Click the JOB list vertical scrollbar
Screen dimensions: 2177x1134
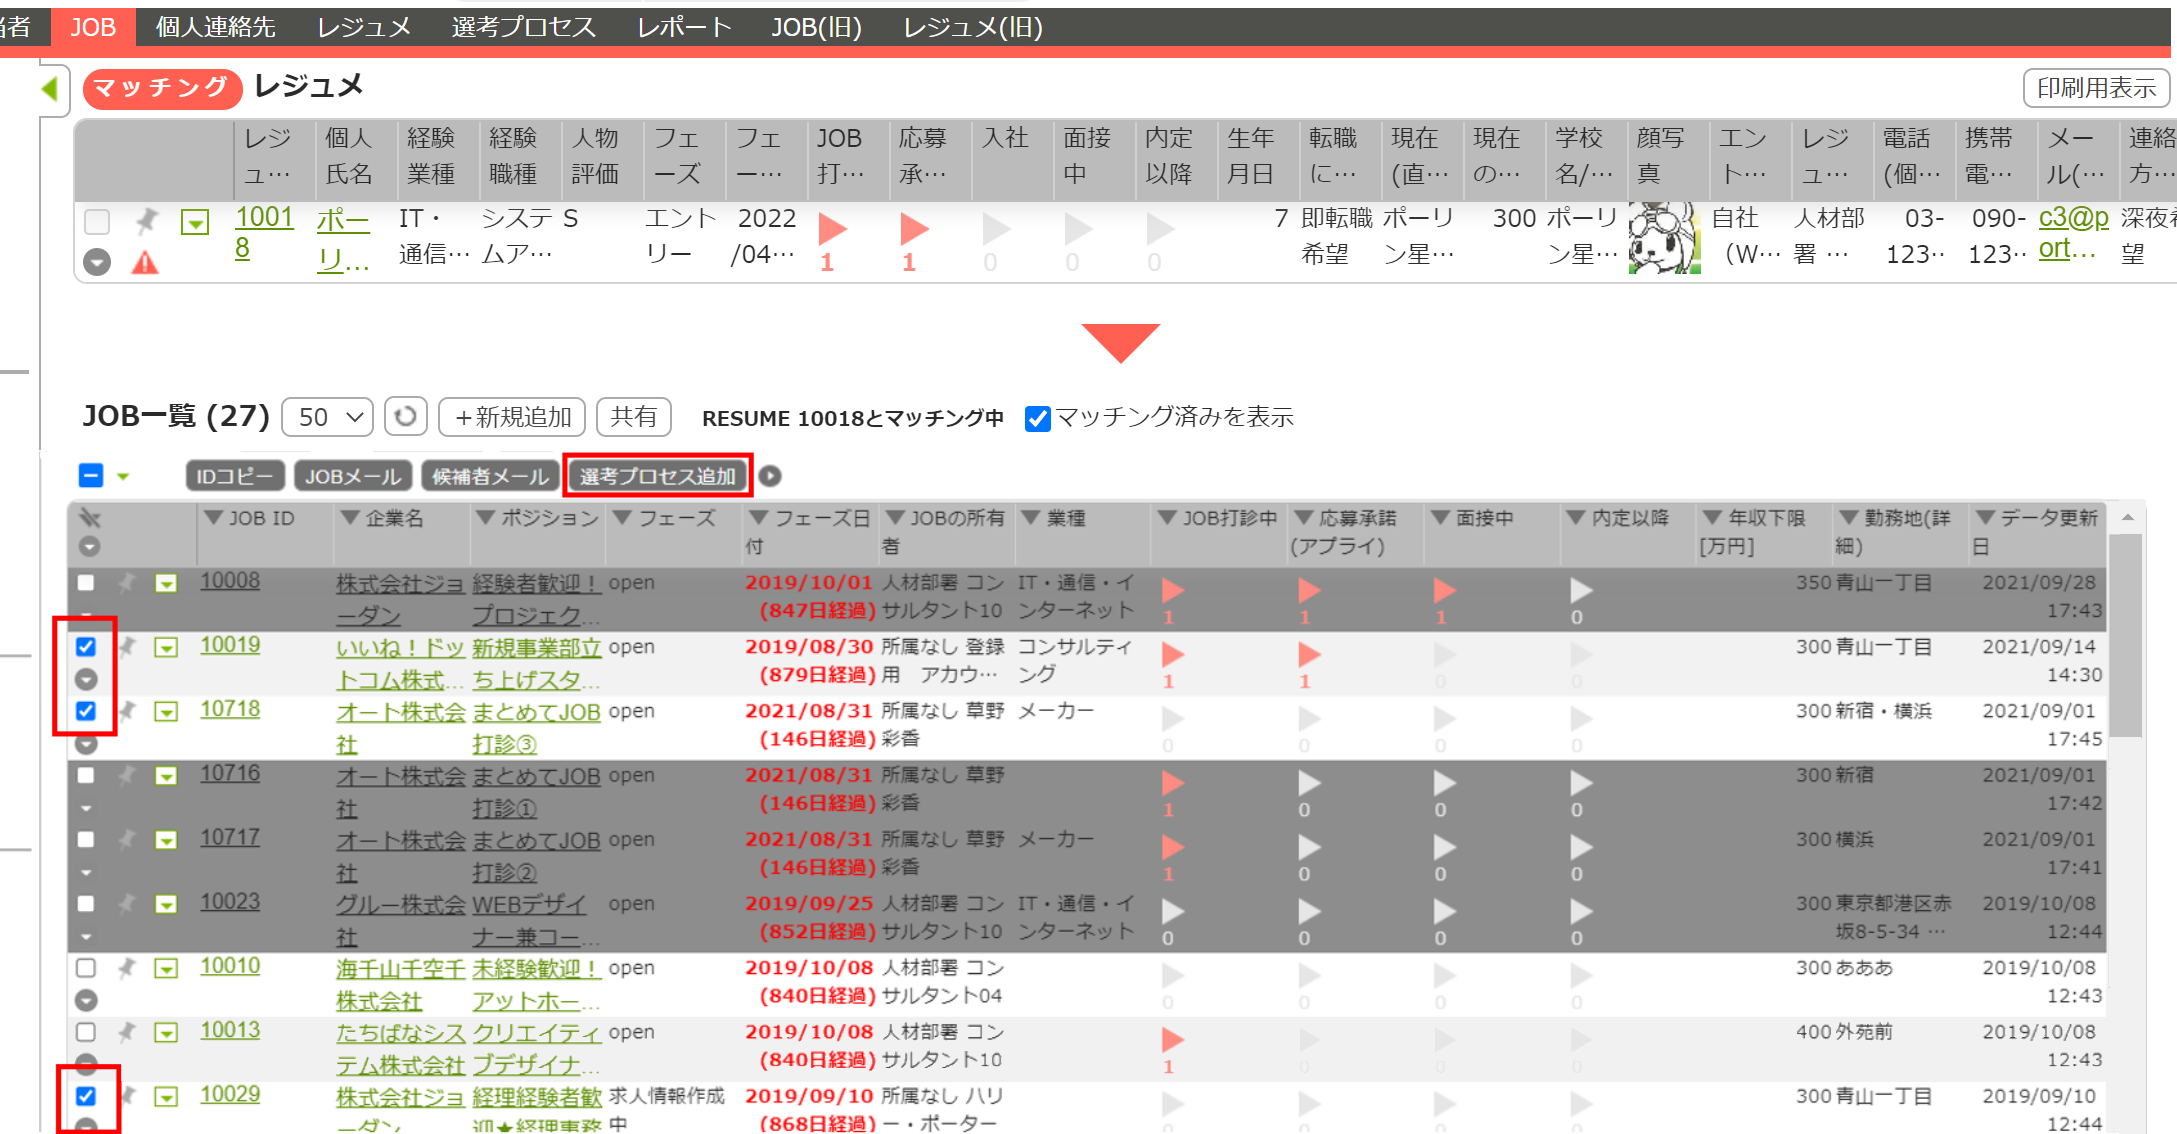(2126, 635)
